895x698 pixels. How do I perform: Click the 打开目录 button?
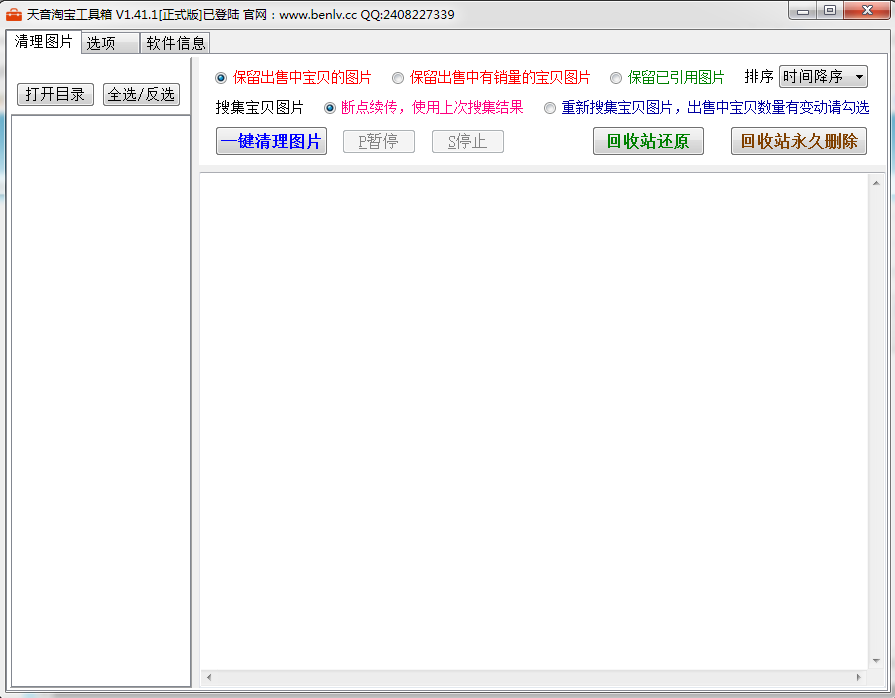point(55,94)
